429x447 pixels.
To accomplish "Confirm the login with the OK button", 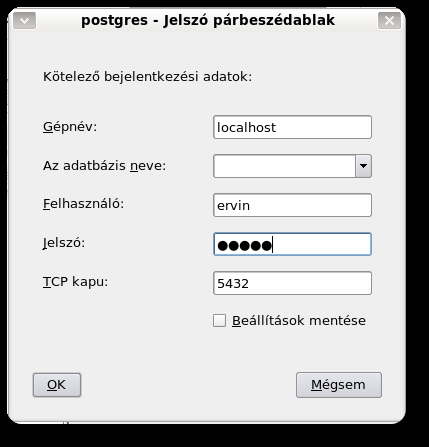I will point(57,385).
